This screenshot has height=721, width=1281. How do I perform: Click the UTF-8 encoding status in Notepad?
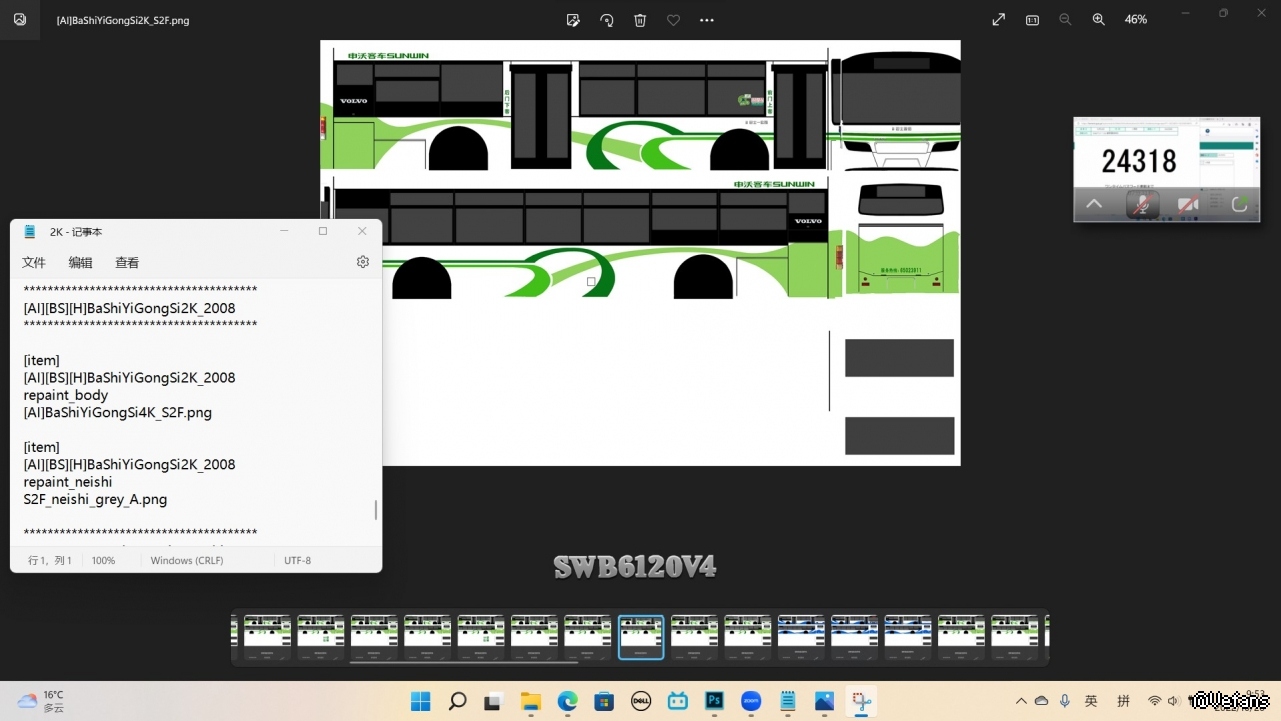pyautogui.click(x=298, y=561)
